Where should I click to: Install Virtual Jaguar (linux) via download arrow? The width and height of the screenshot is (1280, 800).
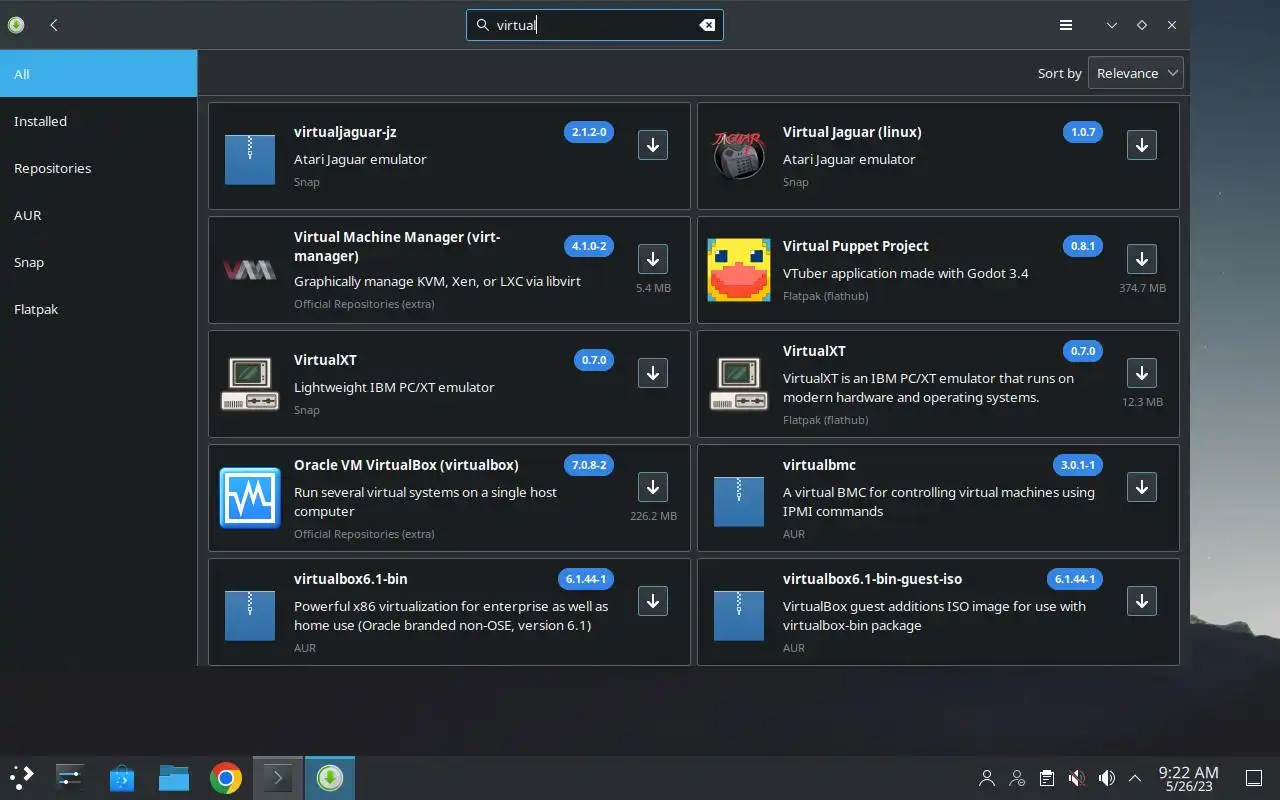click(x=1142, y=145)
